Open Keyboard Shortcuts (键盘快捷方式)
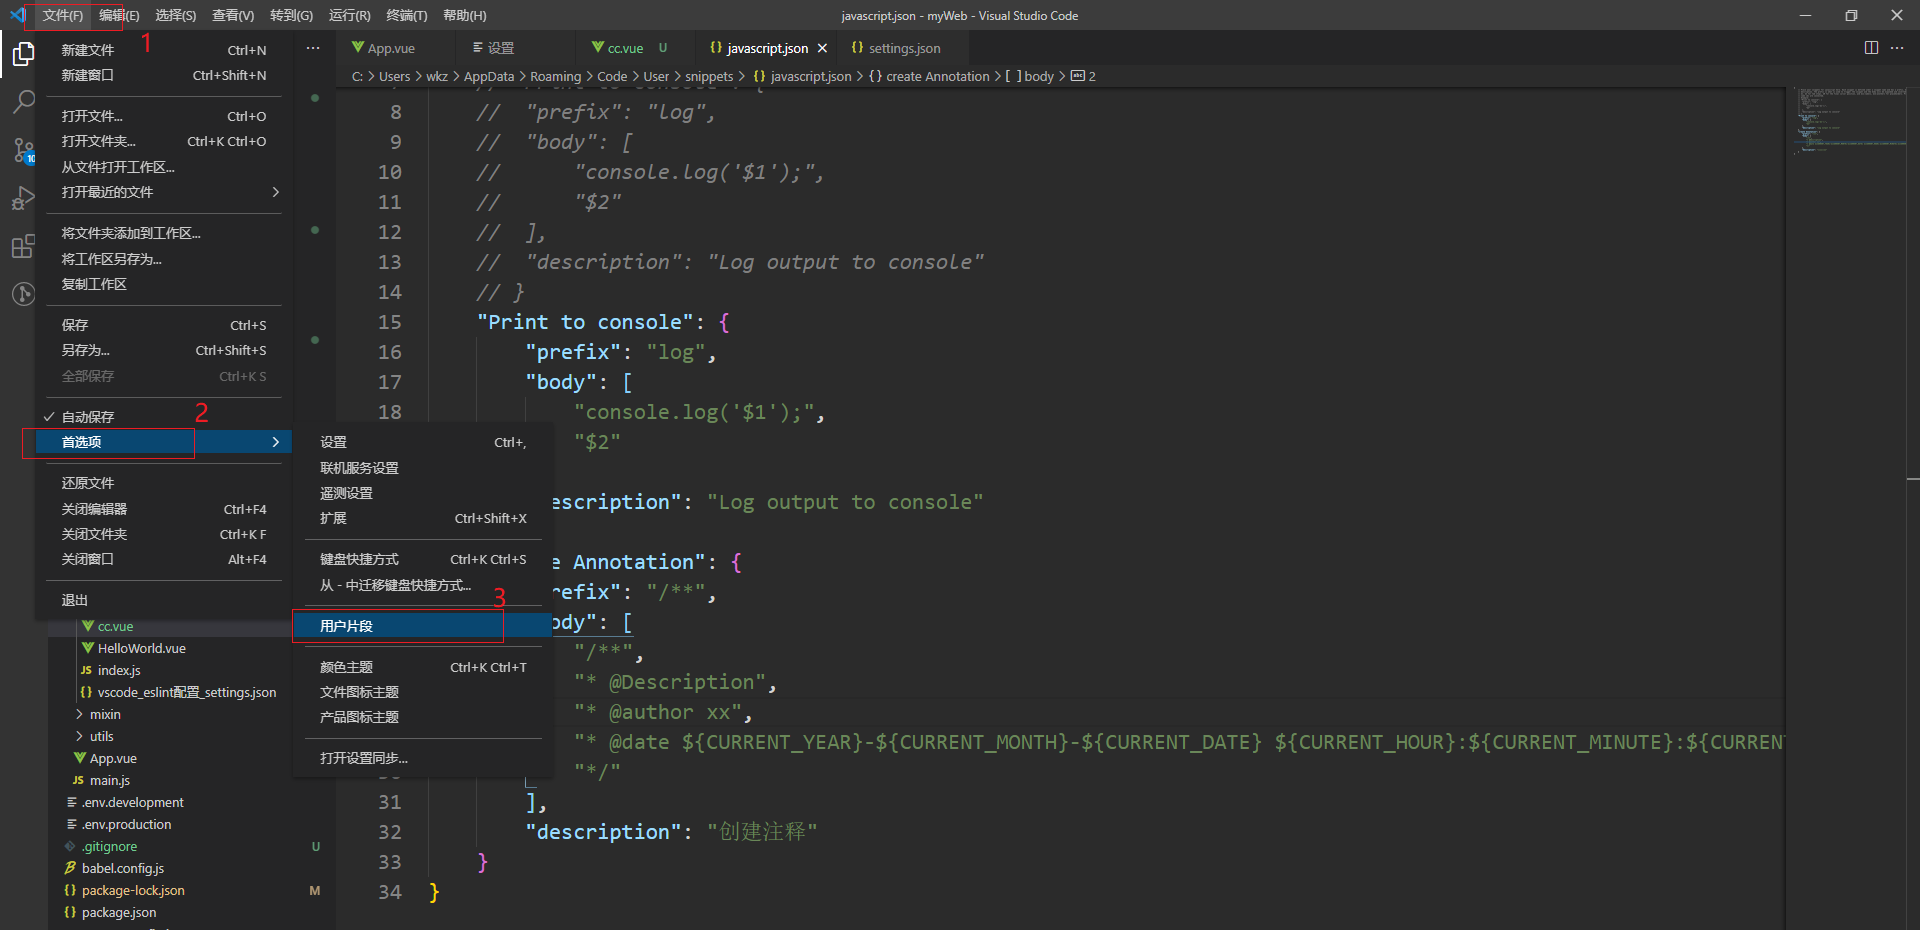Screen dimensions: 1920x930 tap(423, 559)
